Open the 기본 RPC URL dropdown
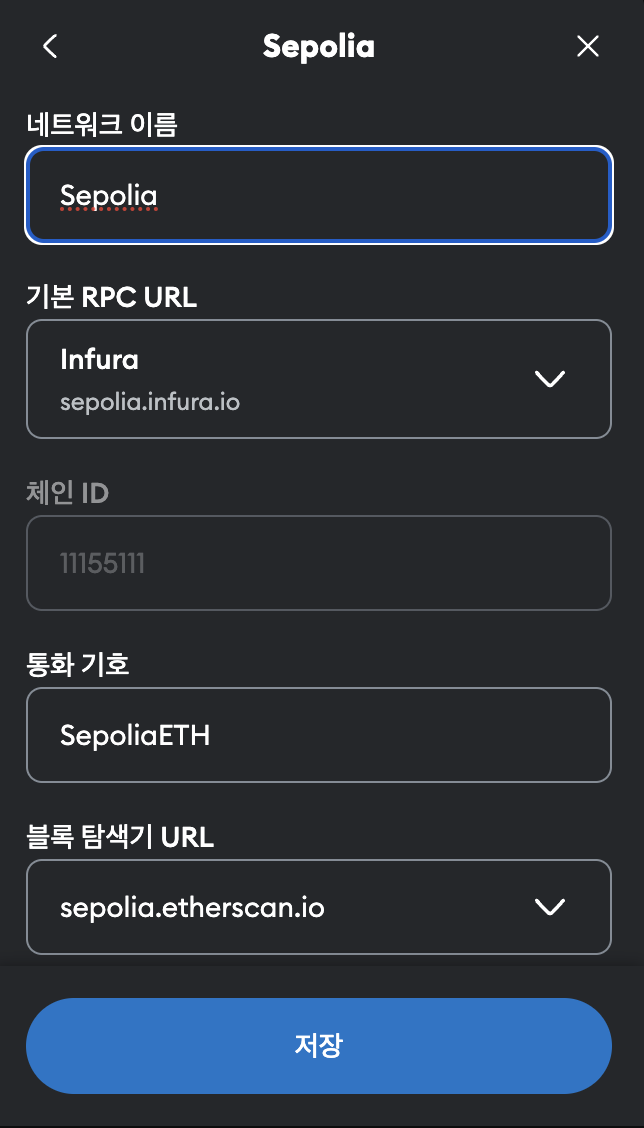644x1128 pixels. coord(319,378)
